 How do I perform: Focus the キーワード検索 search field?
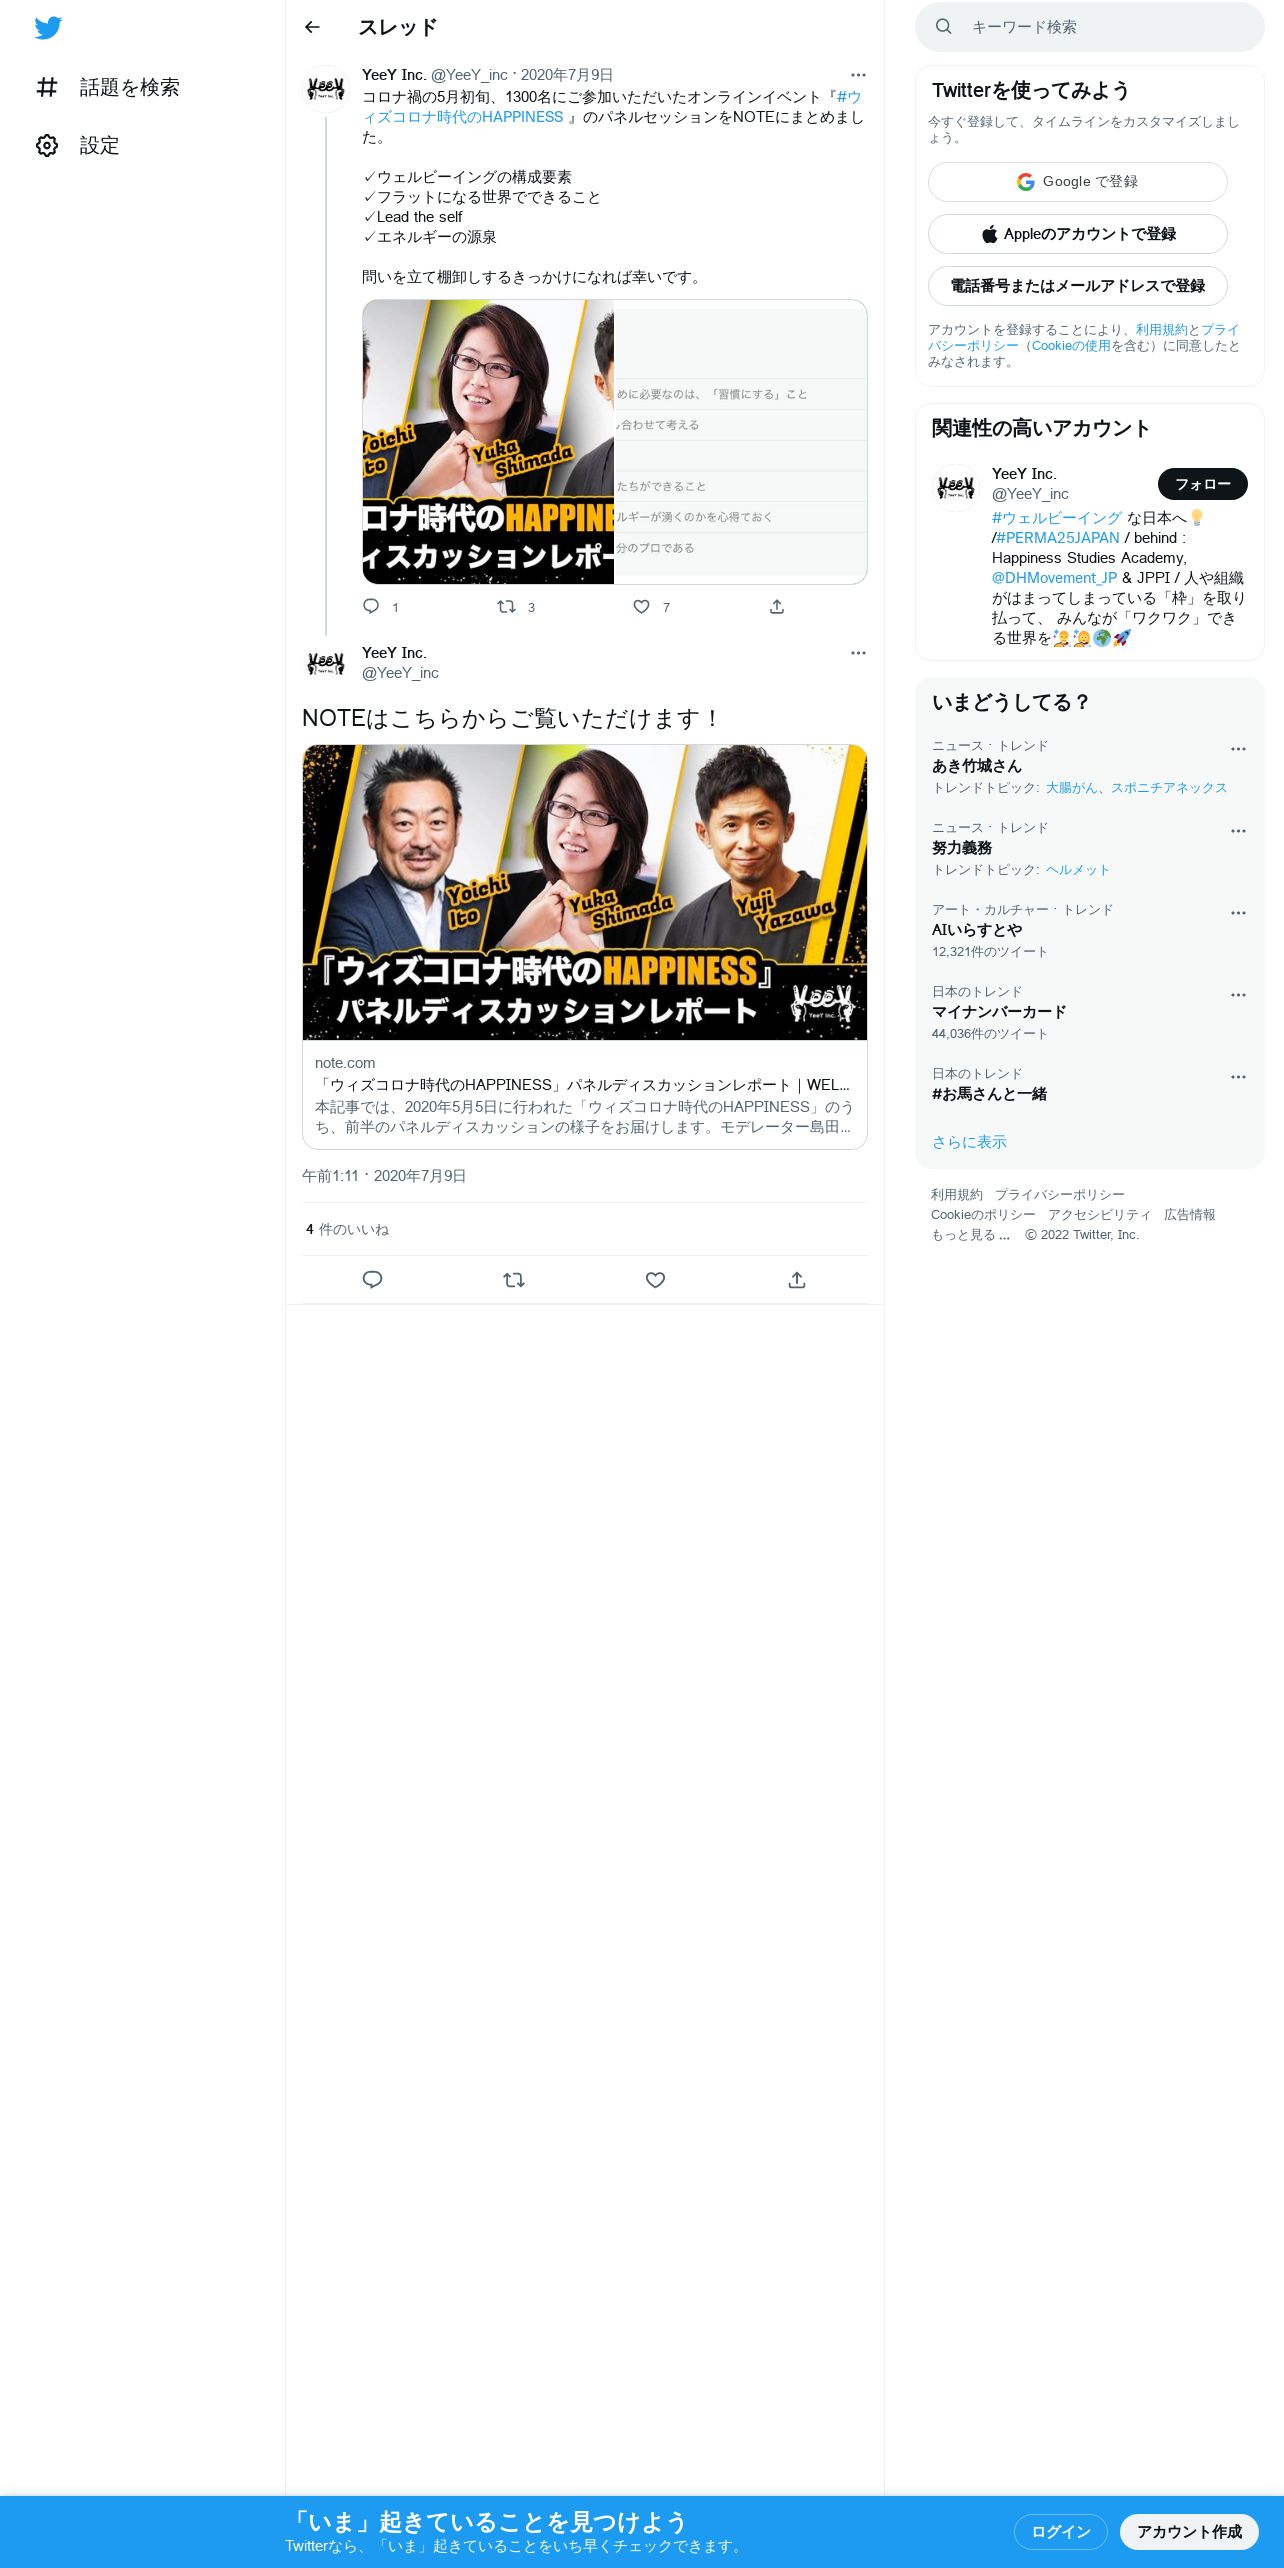tap(1090, 27)
